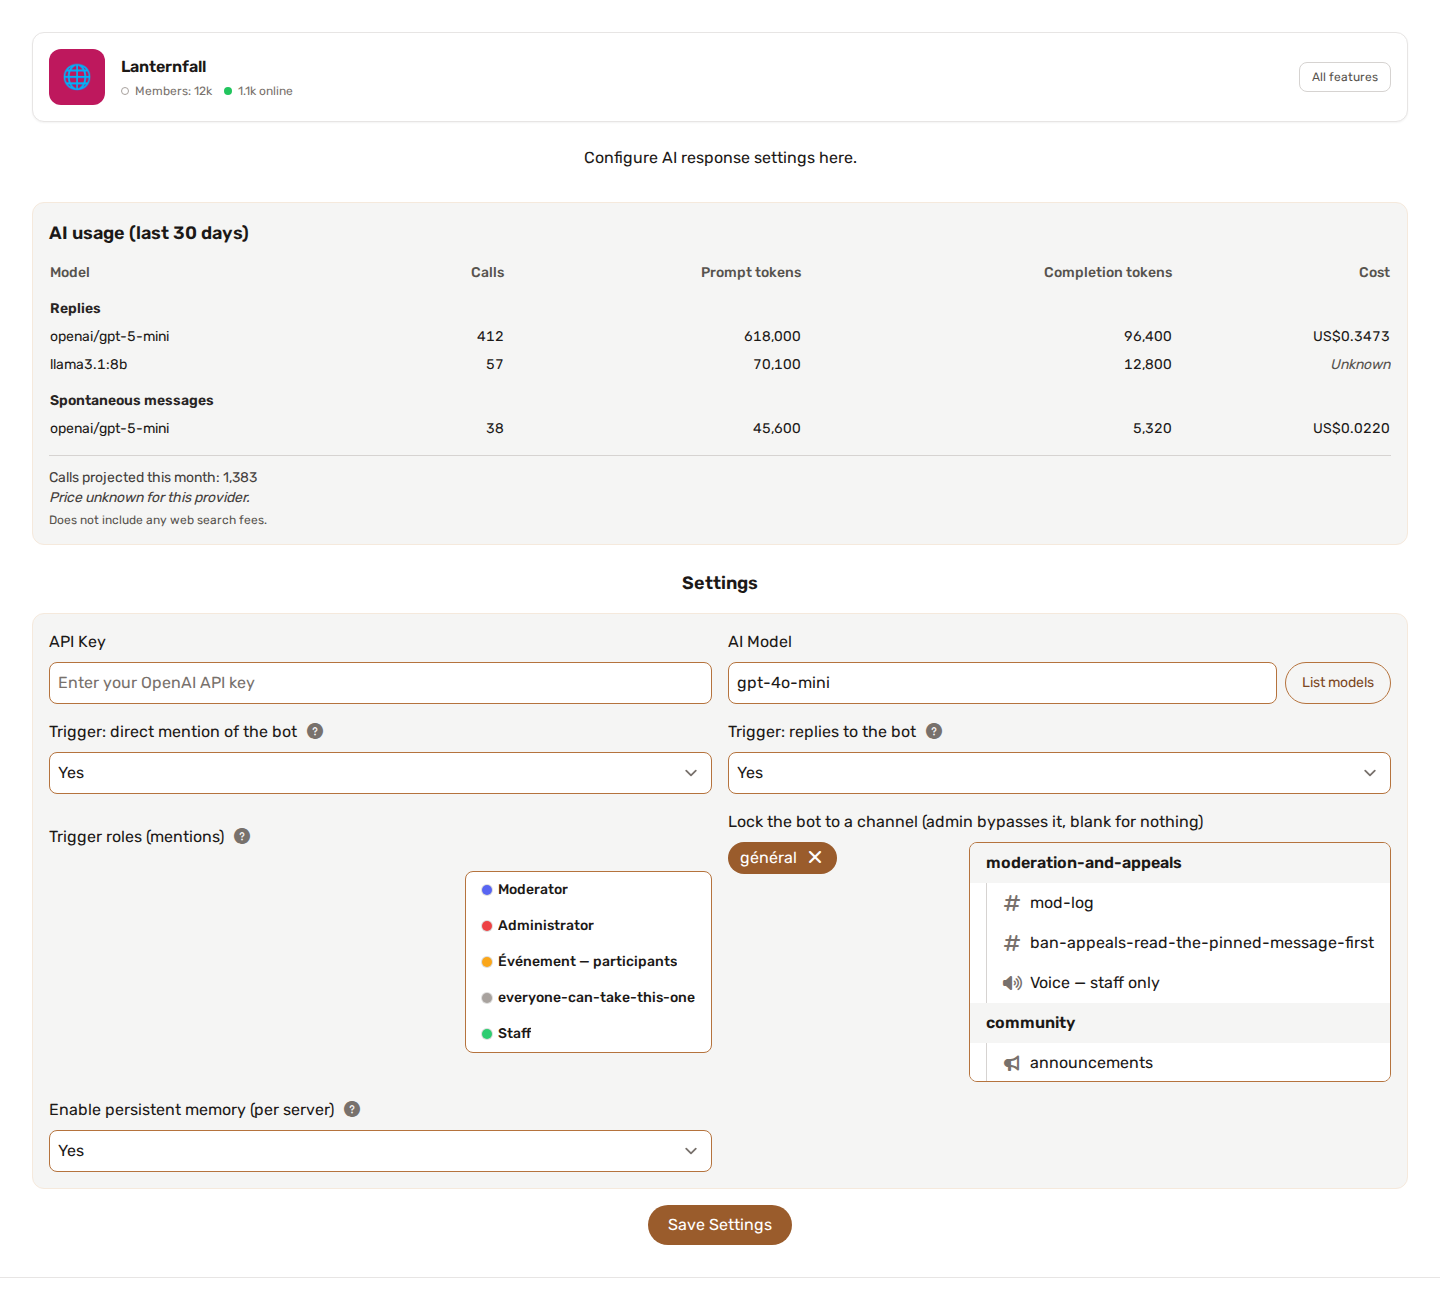Click List models button
Screen dimensions: 1440x1302
pos(1338,683)
